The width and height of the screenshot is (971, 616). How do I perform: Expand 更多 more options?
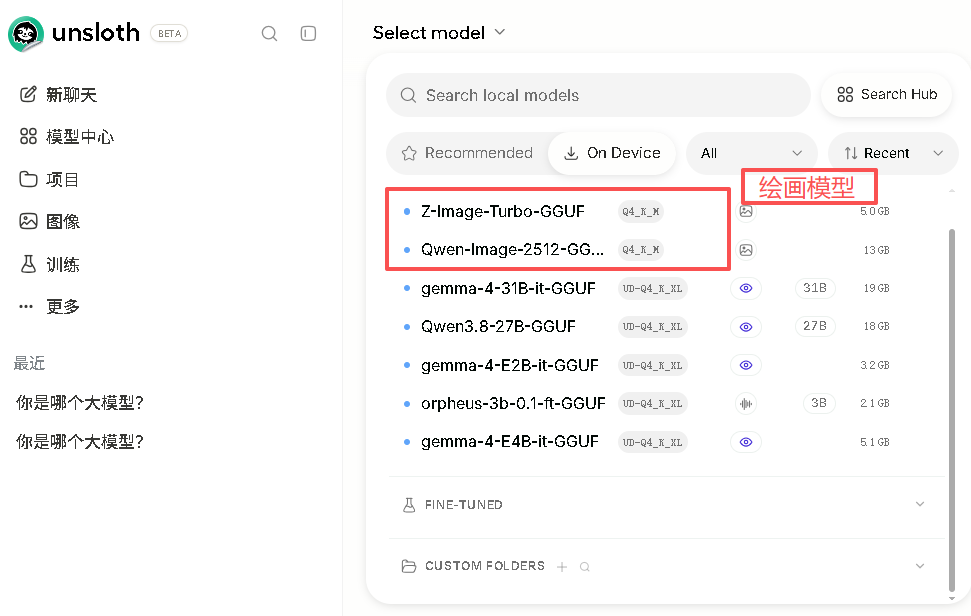[50, 306]
